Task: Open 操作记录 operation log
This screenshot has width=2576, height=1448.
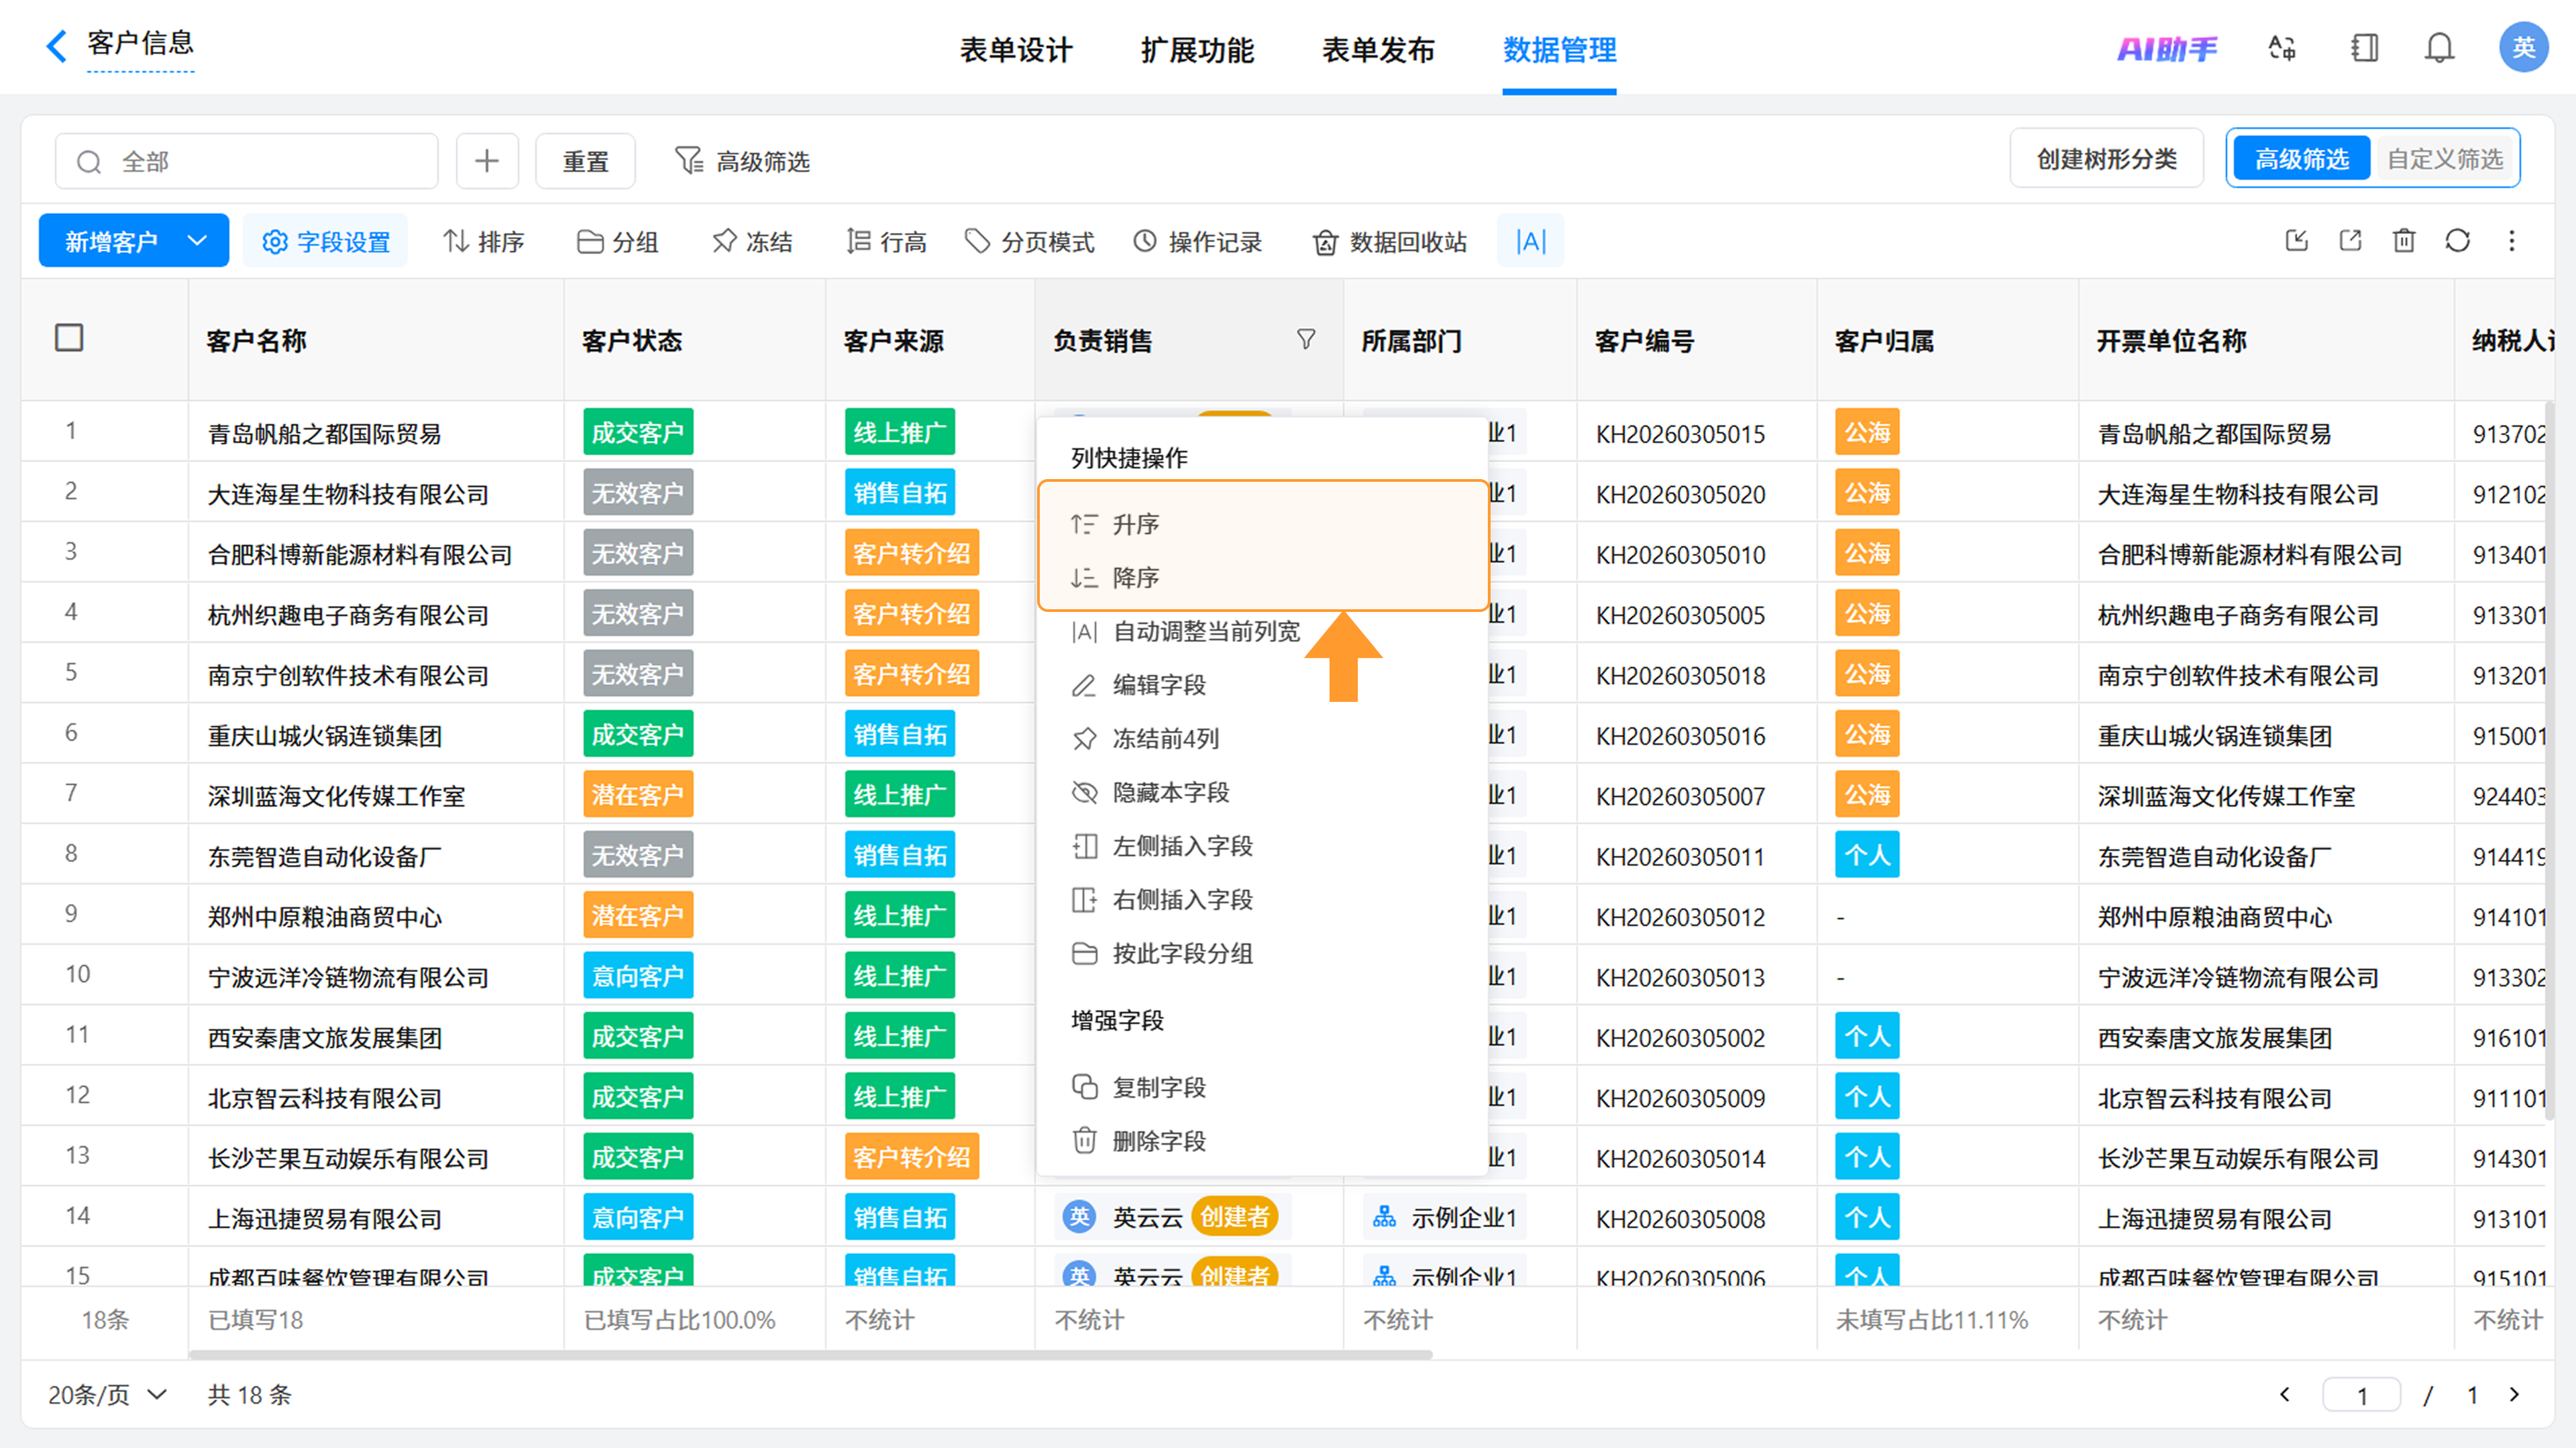Action: pyautogui.click(x=1197, y=241)
